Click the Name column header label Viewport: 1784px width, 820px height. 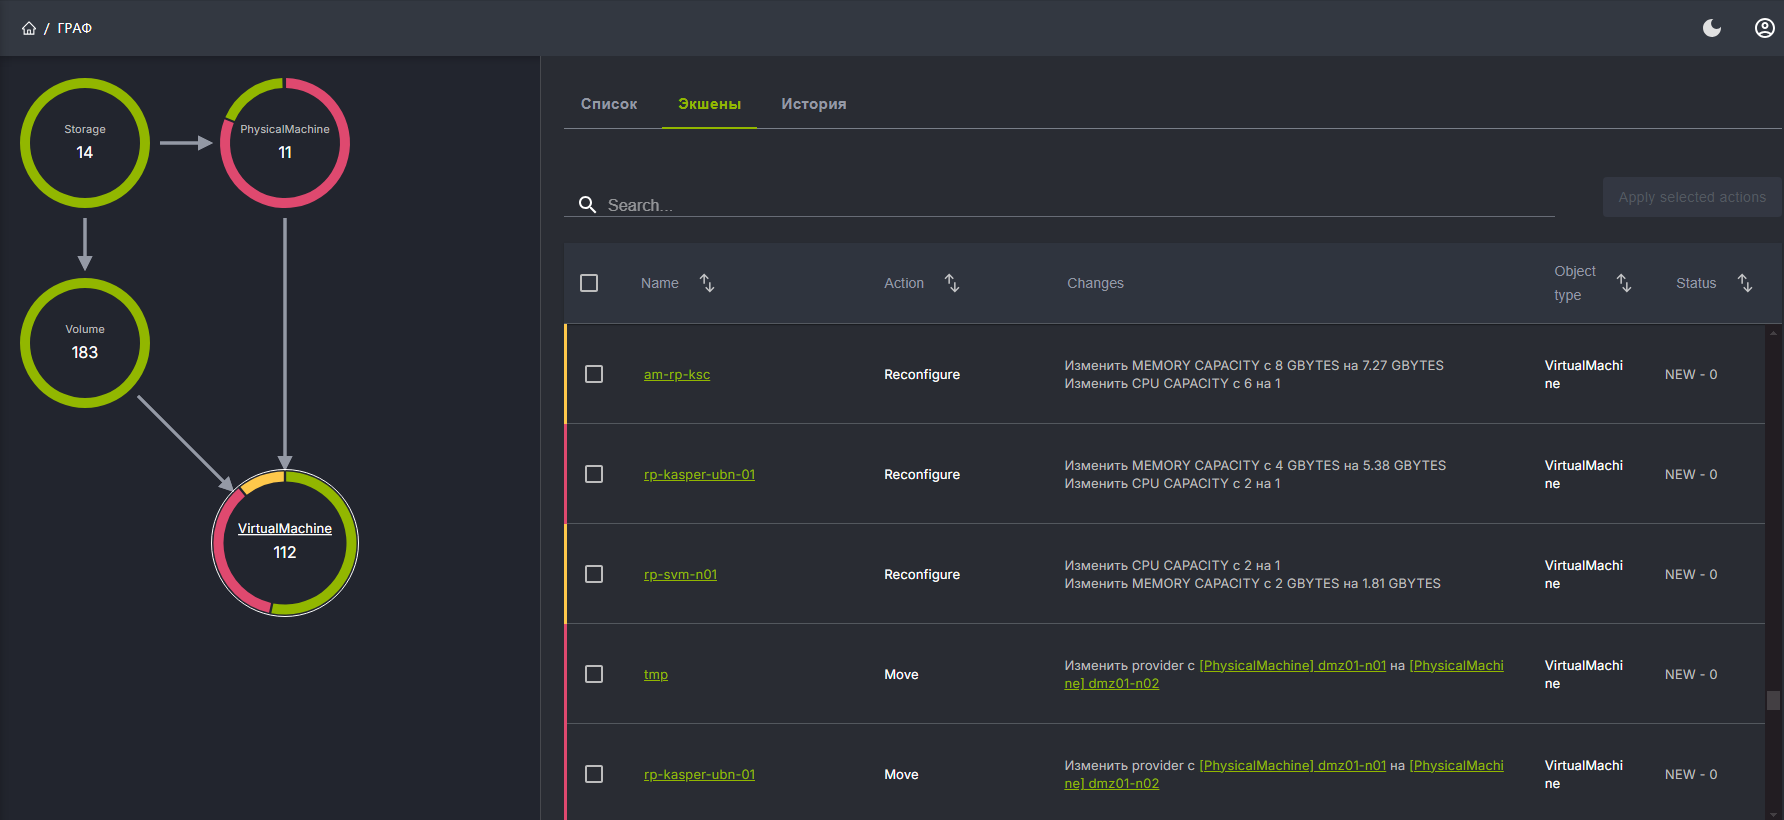point(660,283)
